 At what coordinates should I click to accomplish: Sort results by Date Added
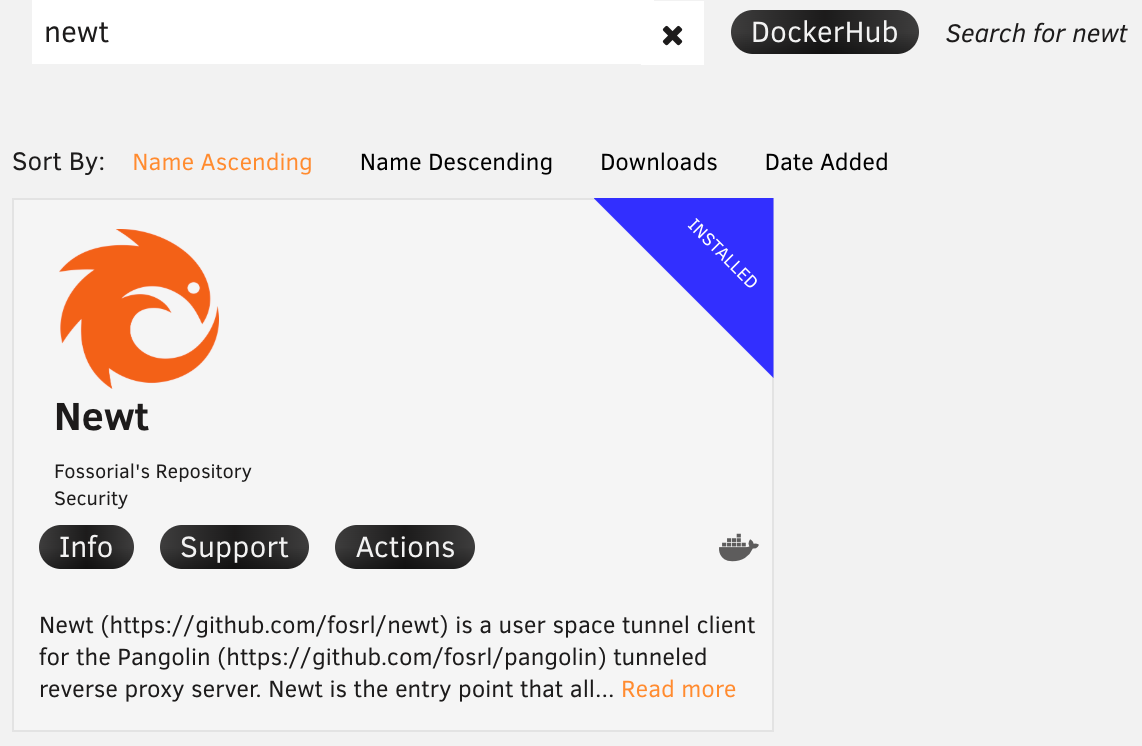[x=826, y=162]
